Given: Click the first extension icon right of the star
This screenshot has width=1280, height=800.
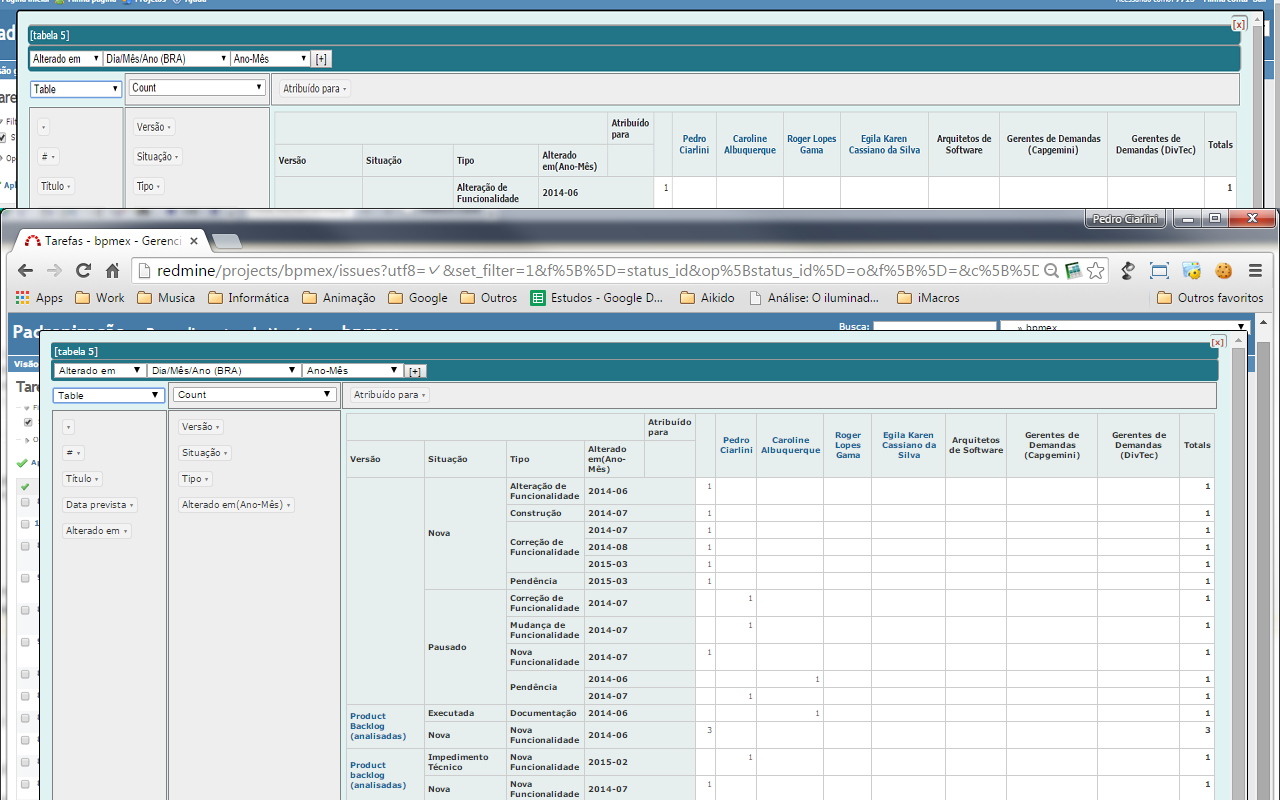Looking at the screenshot, I should pyautogui.click(x=1128, y=270).
